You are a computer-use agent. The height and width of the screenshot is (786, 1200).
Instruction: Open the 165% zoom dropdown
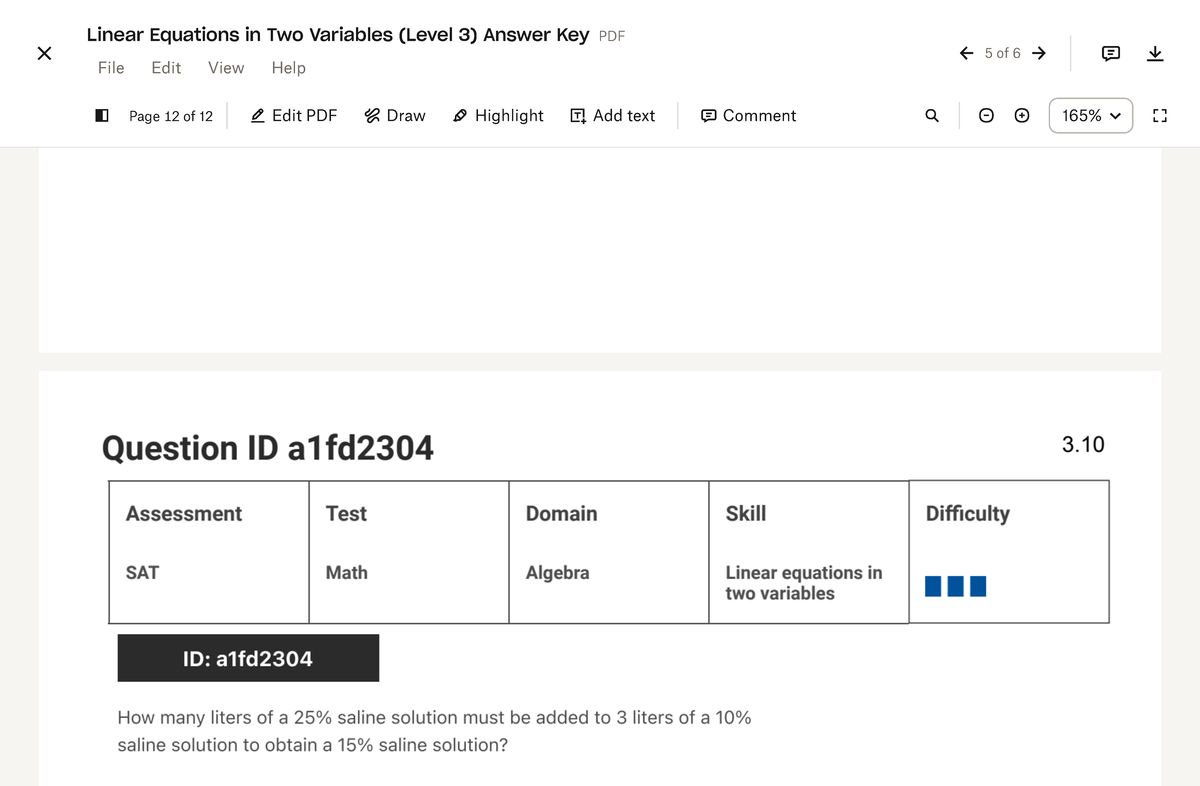click(x=1090, y=116)
